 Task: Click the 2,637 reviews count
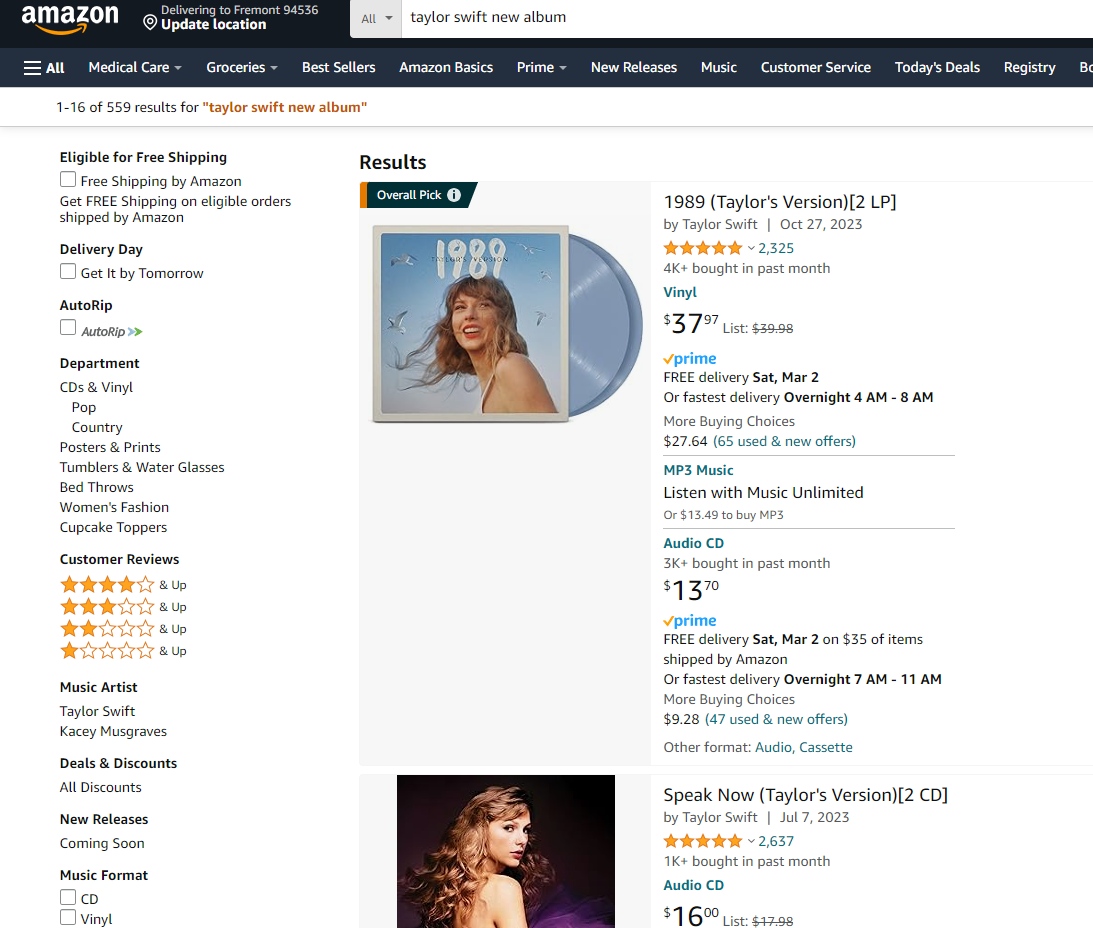tap(776, 842)
